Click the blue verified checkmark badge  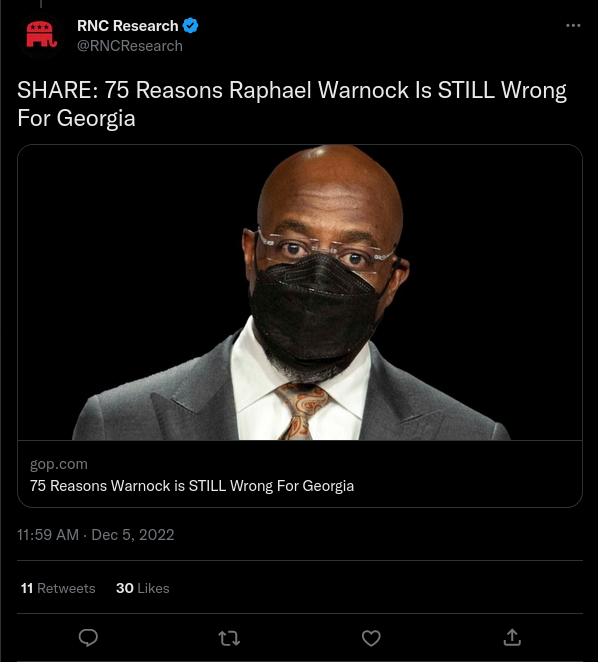coord(190,26)
